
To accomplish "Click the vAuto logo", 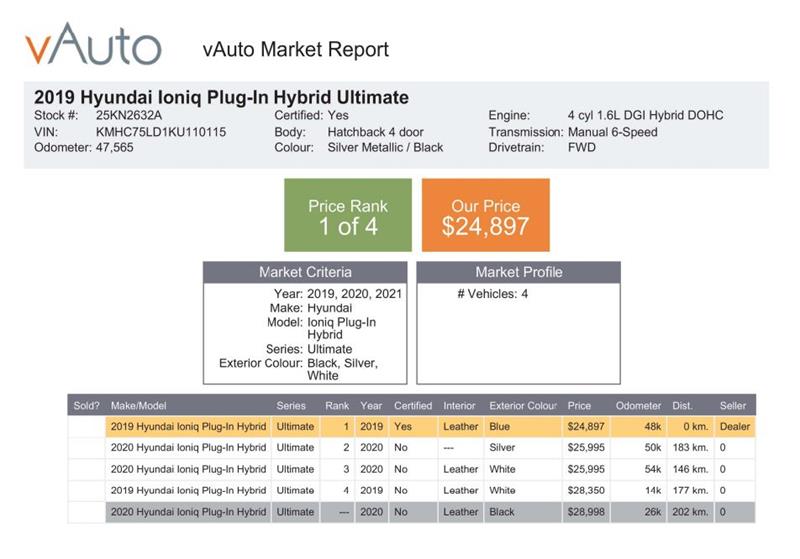I will (93, 44).
